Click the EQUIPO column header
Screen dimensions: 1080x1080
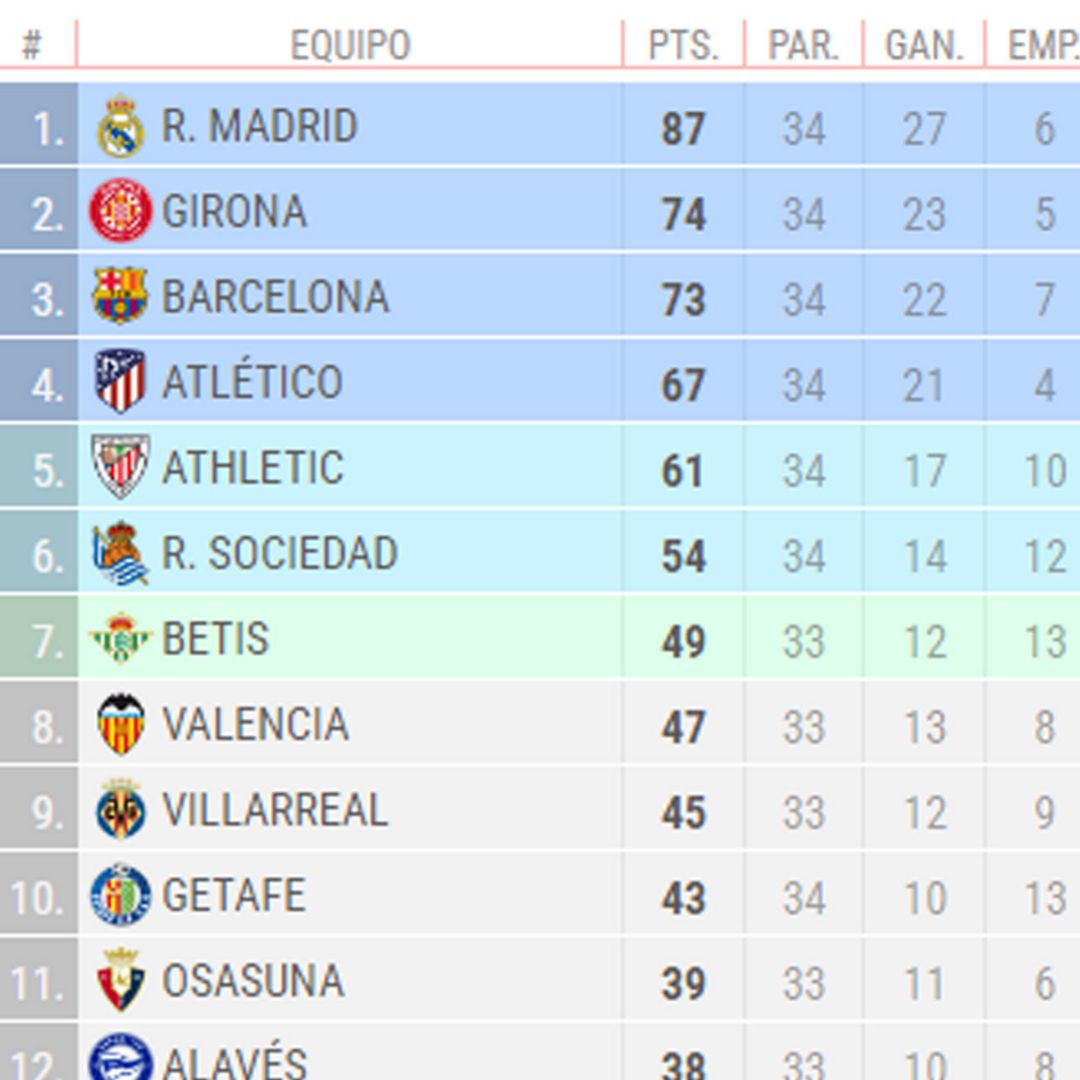pyautogui.click(x=351, y=45)
